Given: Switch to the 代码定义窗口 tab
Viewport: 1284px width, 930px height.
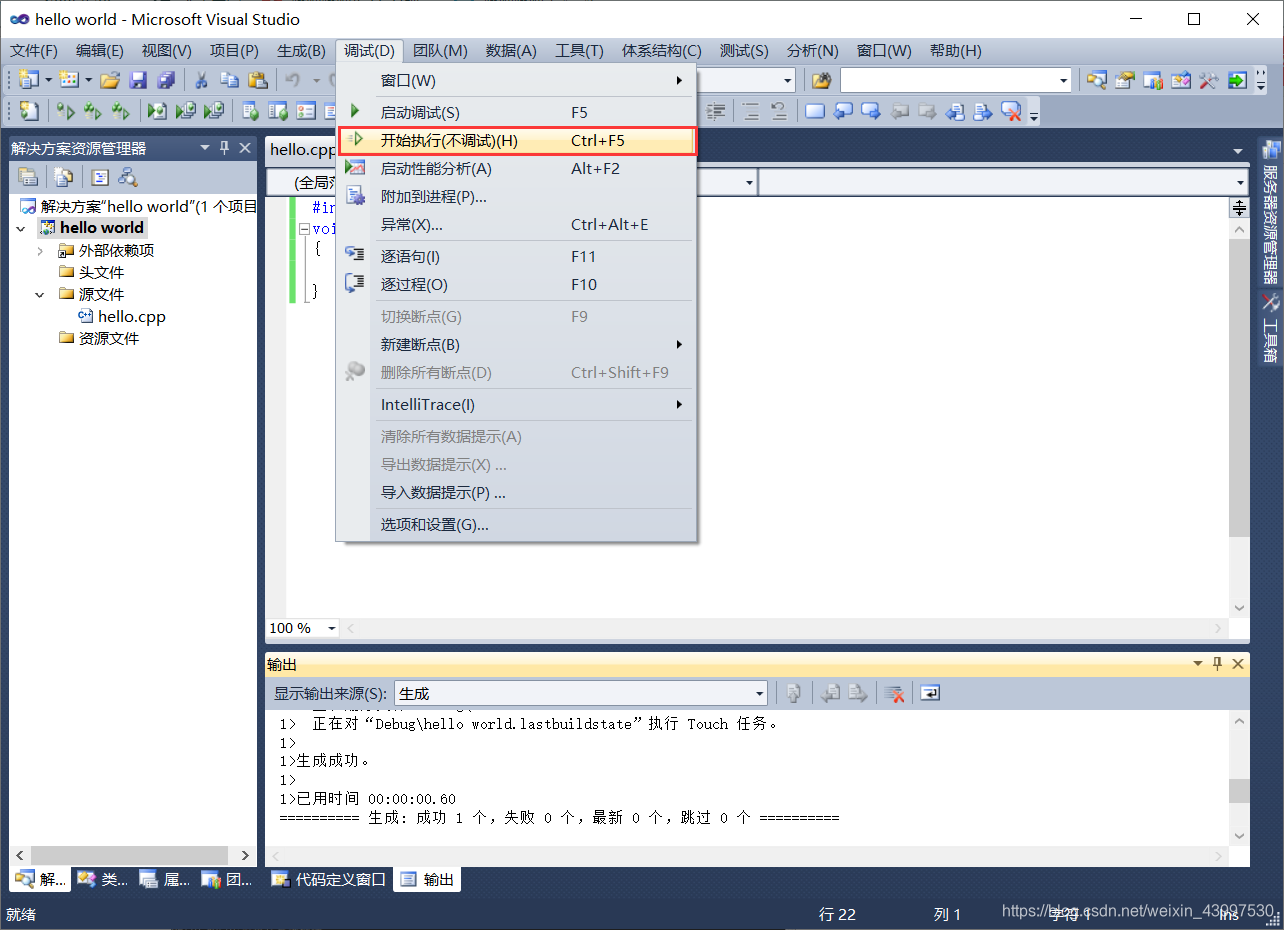Looking at the screenshot, I should click(x=329, y=880).
